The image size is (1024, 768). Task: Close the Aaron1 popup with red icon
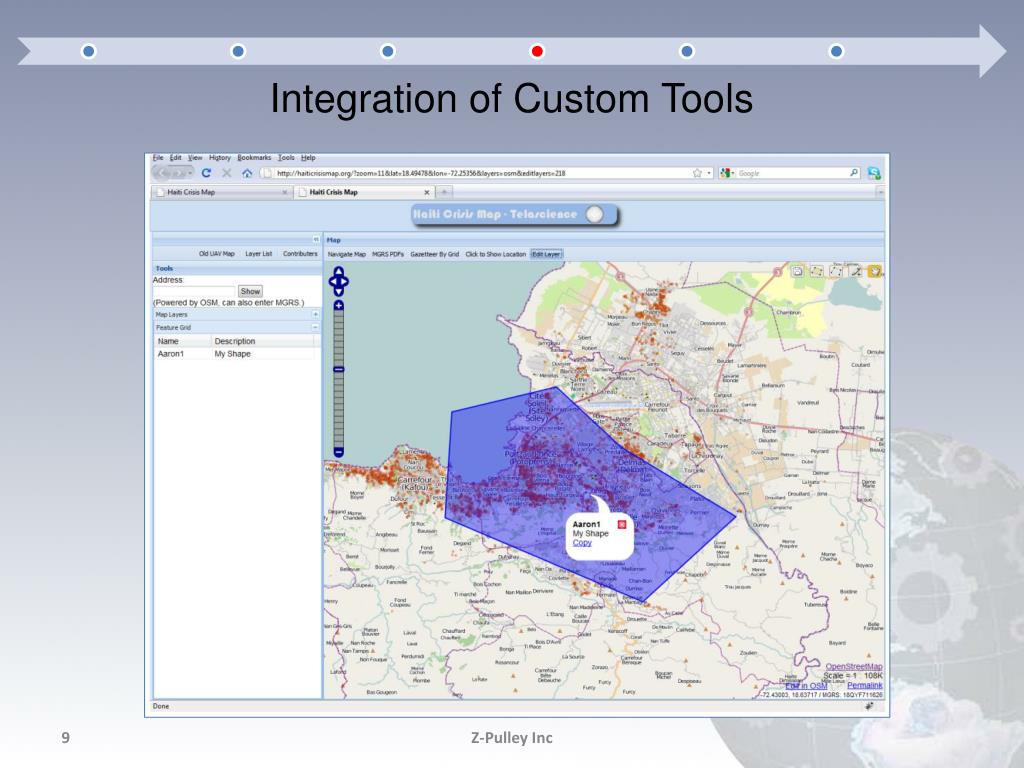pos(622,524)
